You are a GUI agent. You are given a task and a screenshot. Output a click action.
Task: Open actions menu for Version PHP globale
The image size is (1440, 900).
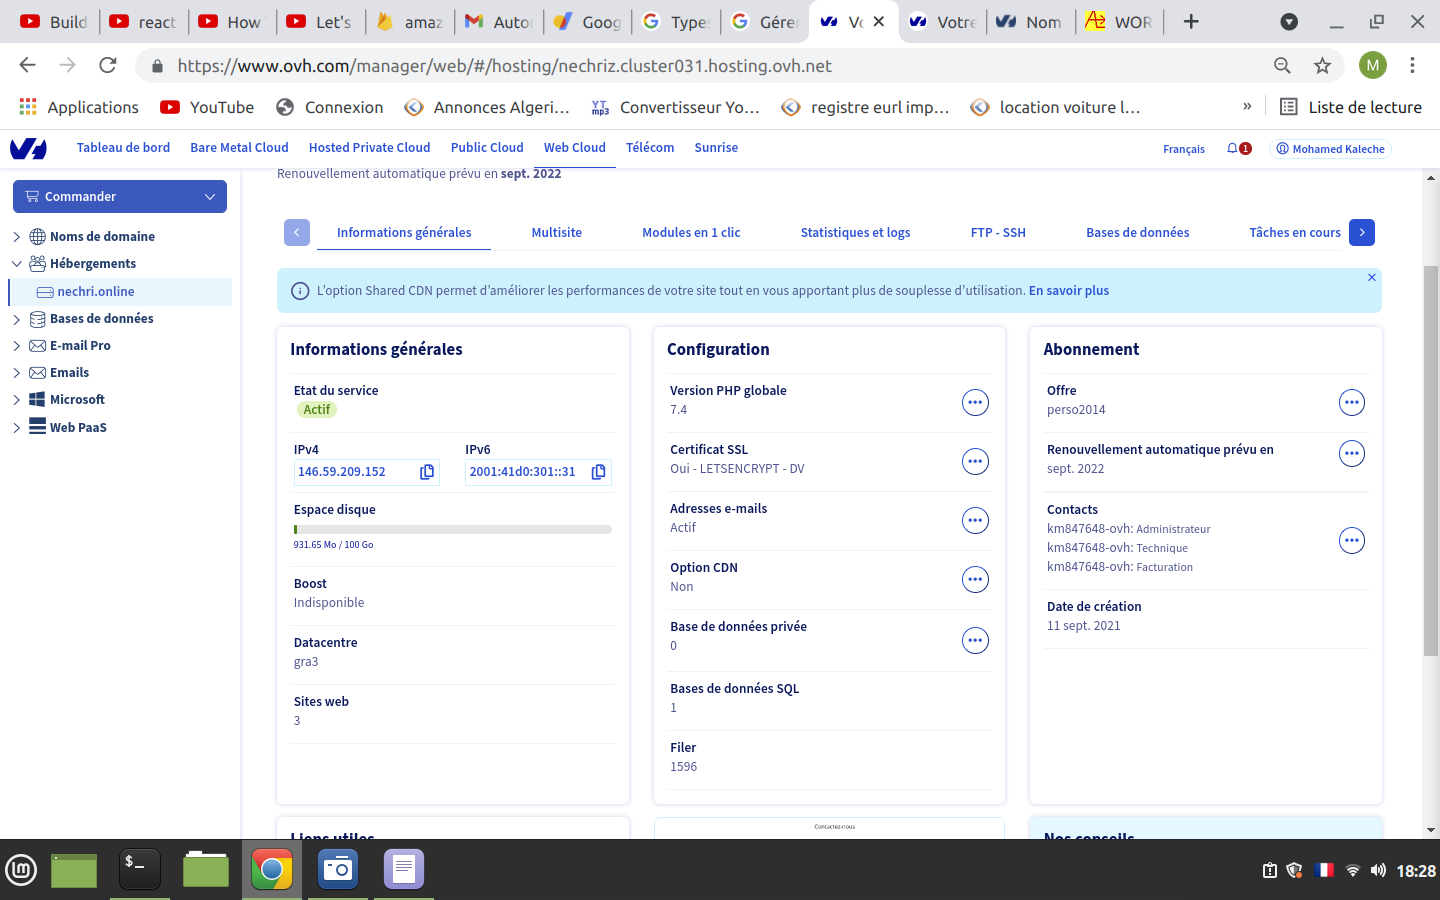click(x=975, y=402)
